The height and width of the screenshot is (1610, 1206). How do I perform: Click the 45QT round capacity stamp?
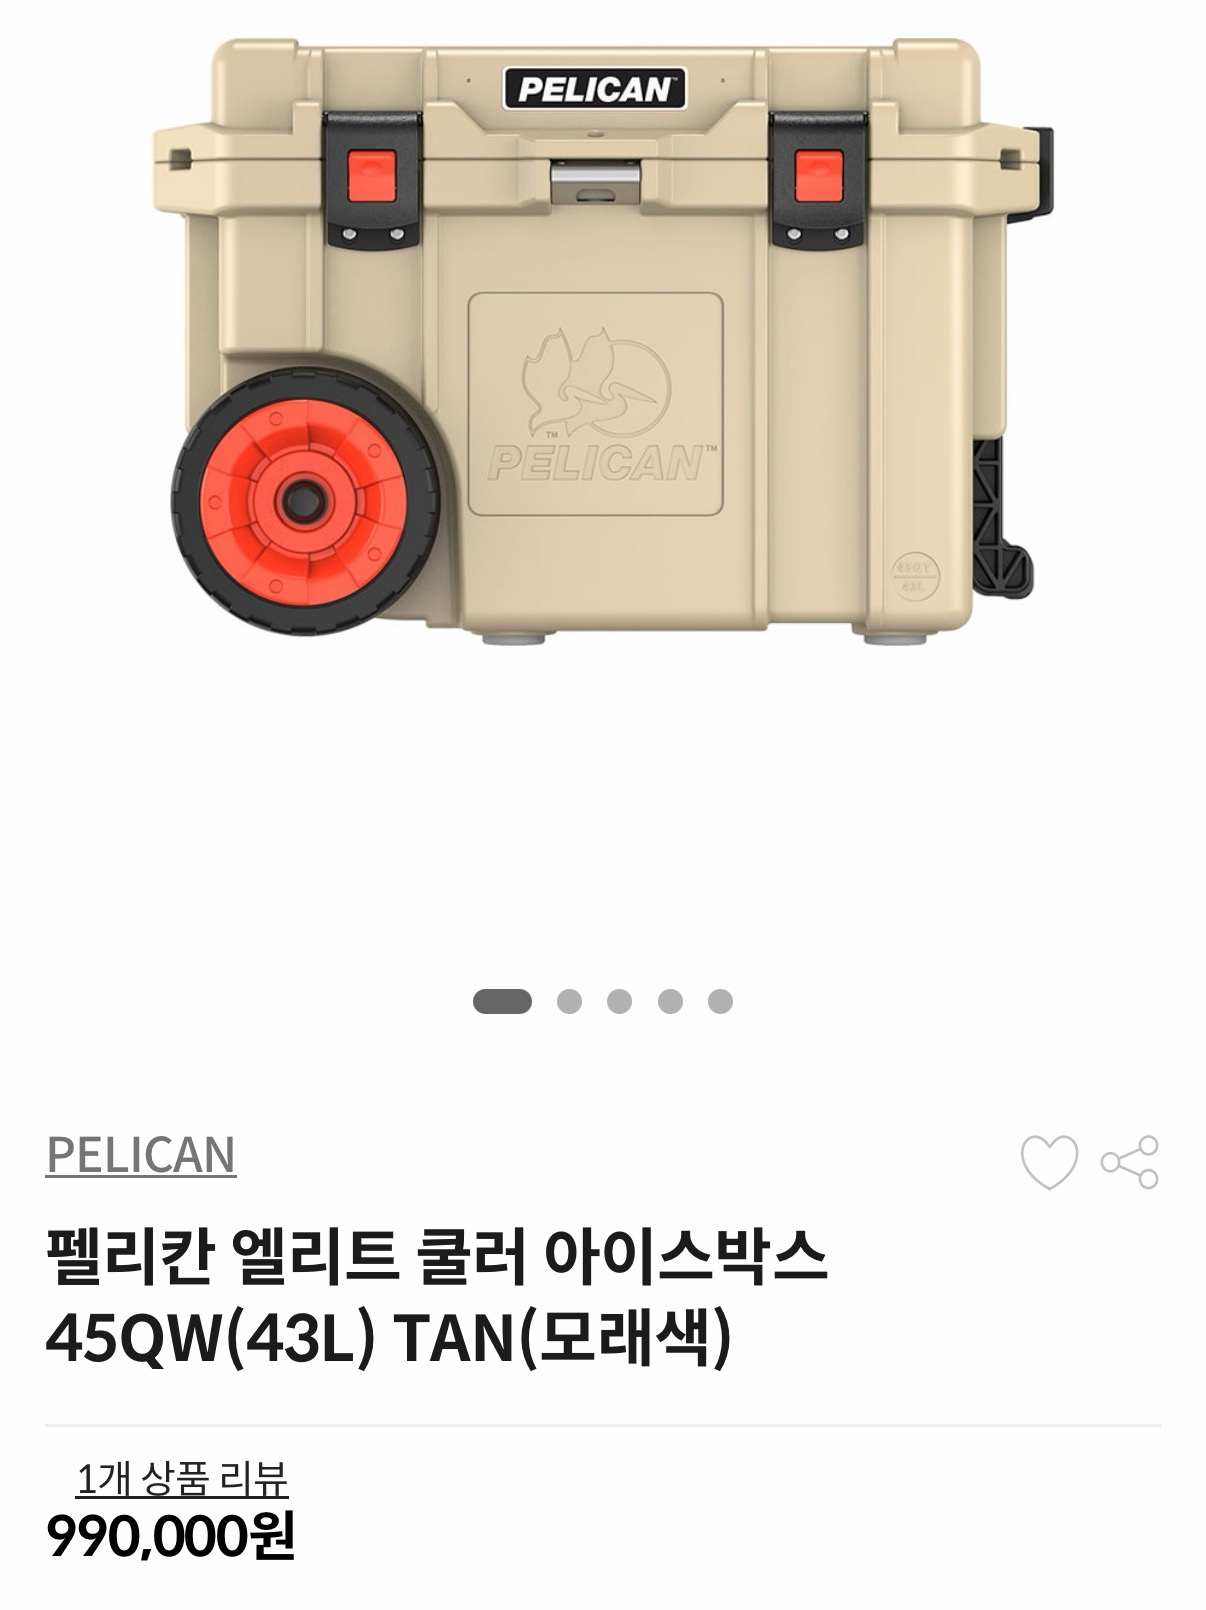tap(915, 577)
